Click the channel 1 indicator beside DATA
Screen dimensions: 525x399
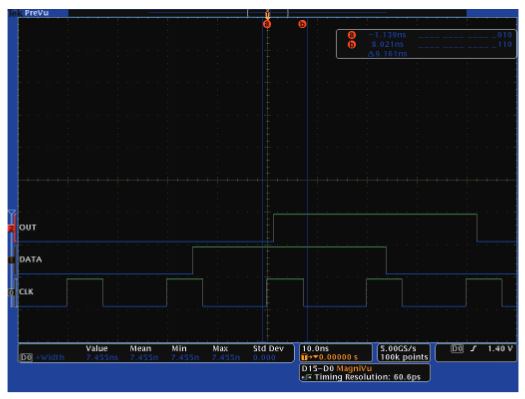[11, 260]
